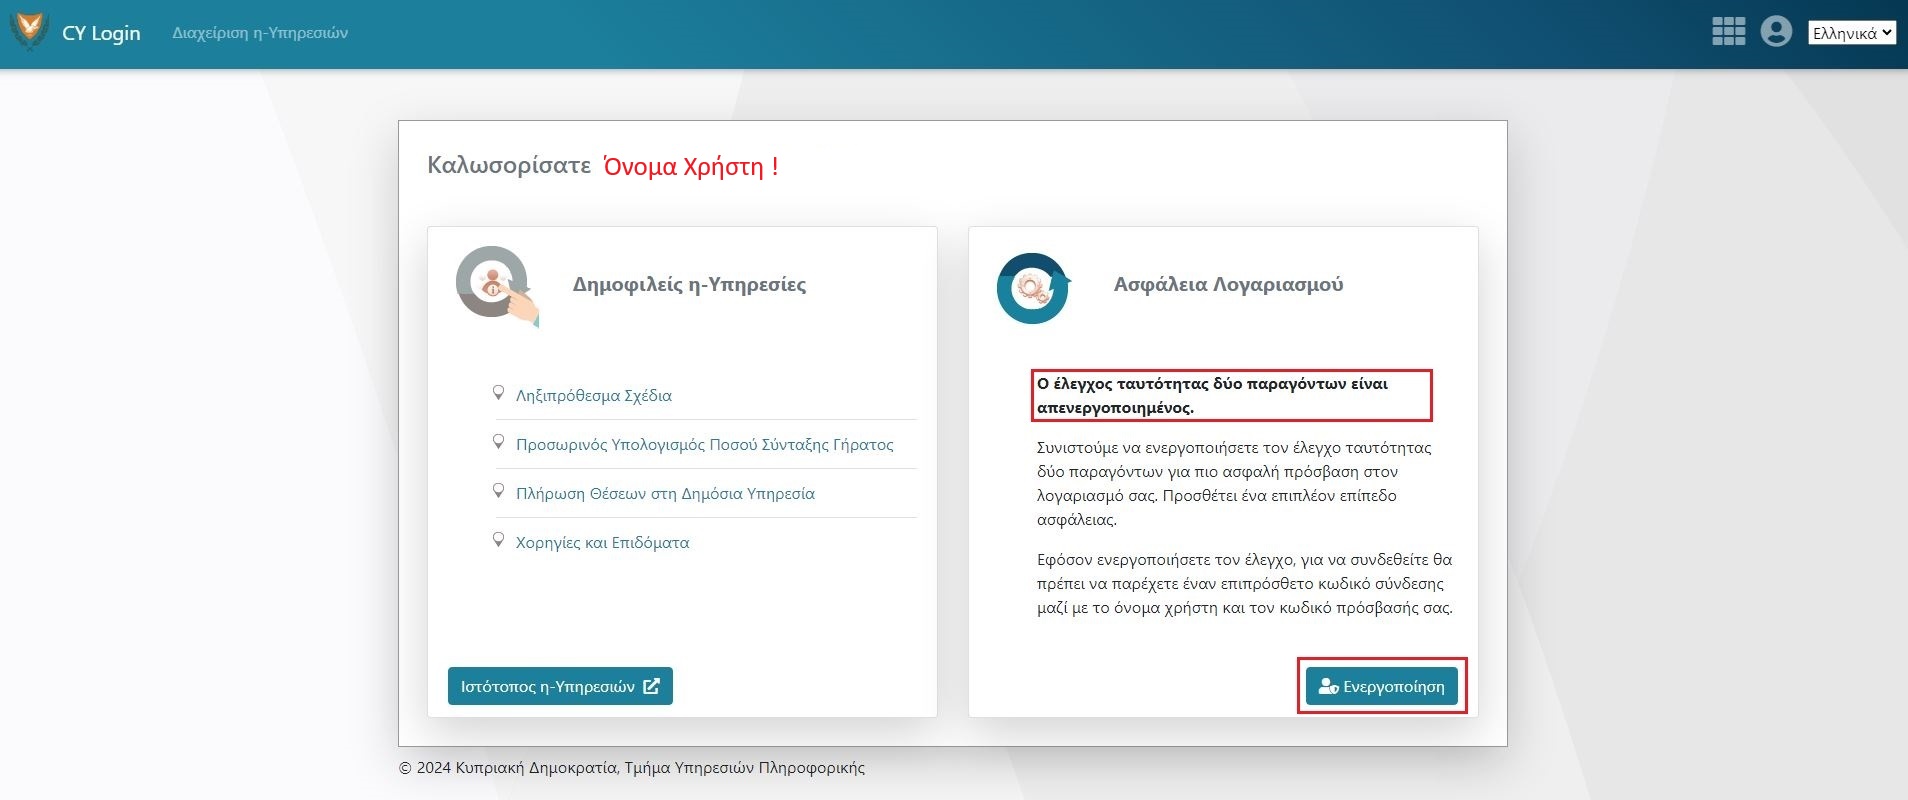Screen dimensions: 1908x800
Task: Go to CY Login home title
Action: click(x=101, y=33)
